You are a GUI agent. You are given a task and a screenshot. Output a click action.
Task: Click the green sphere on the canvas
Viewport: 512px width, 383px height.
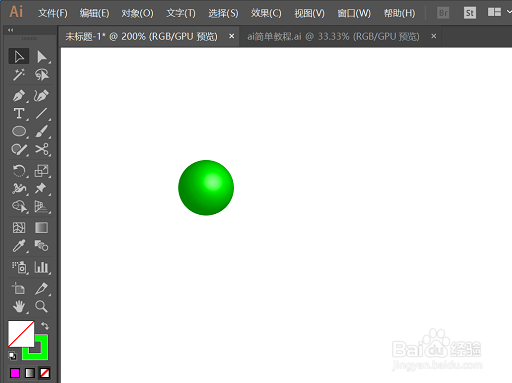(206, 188)
